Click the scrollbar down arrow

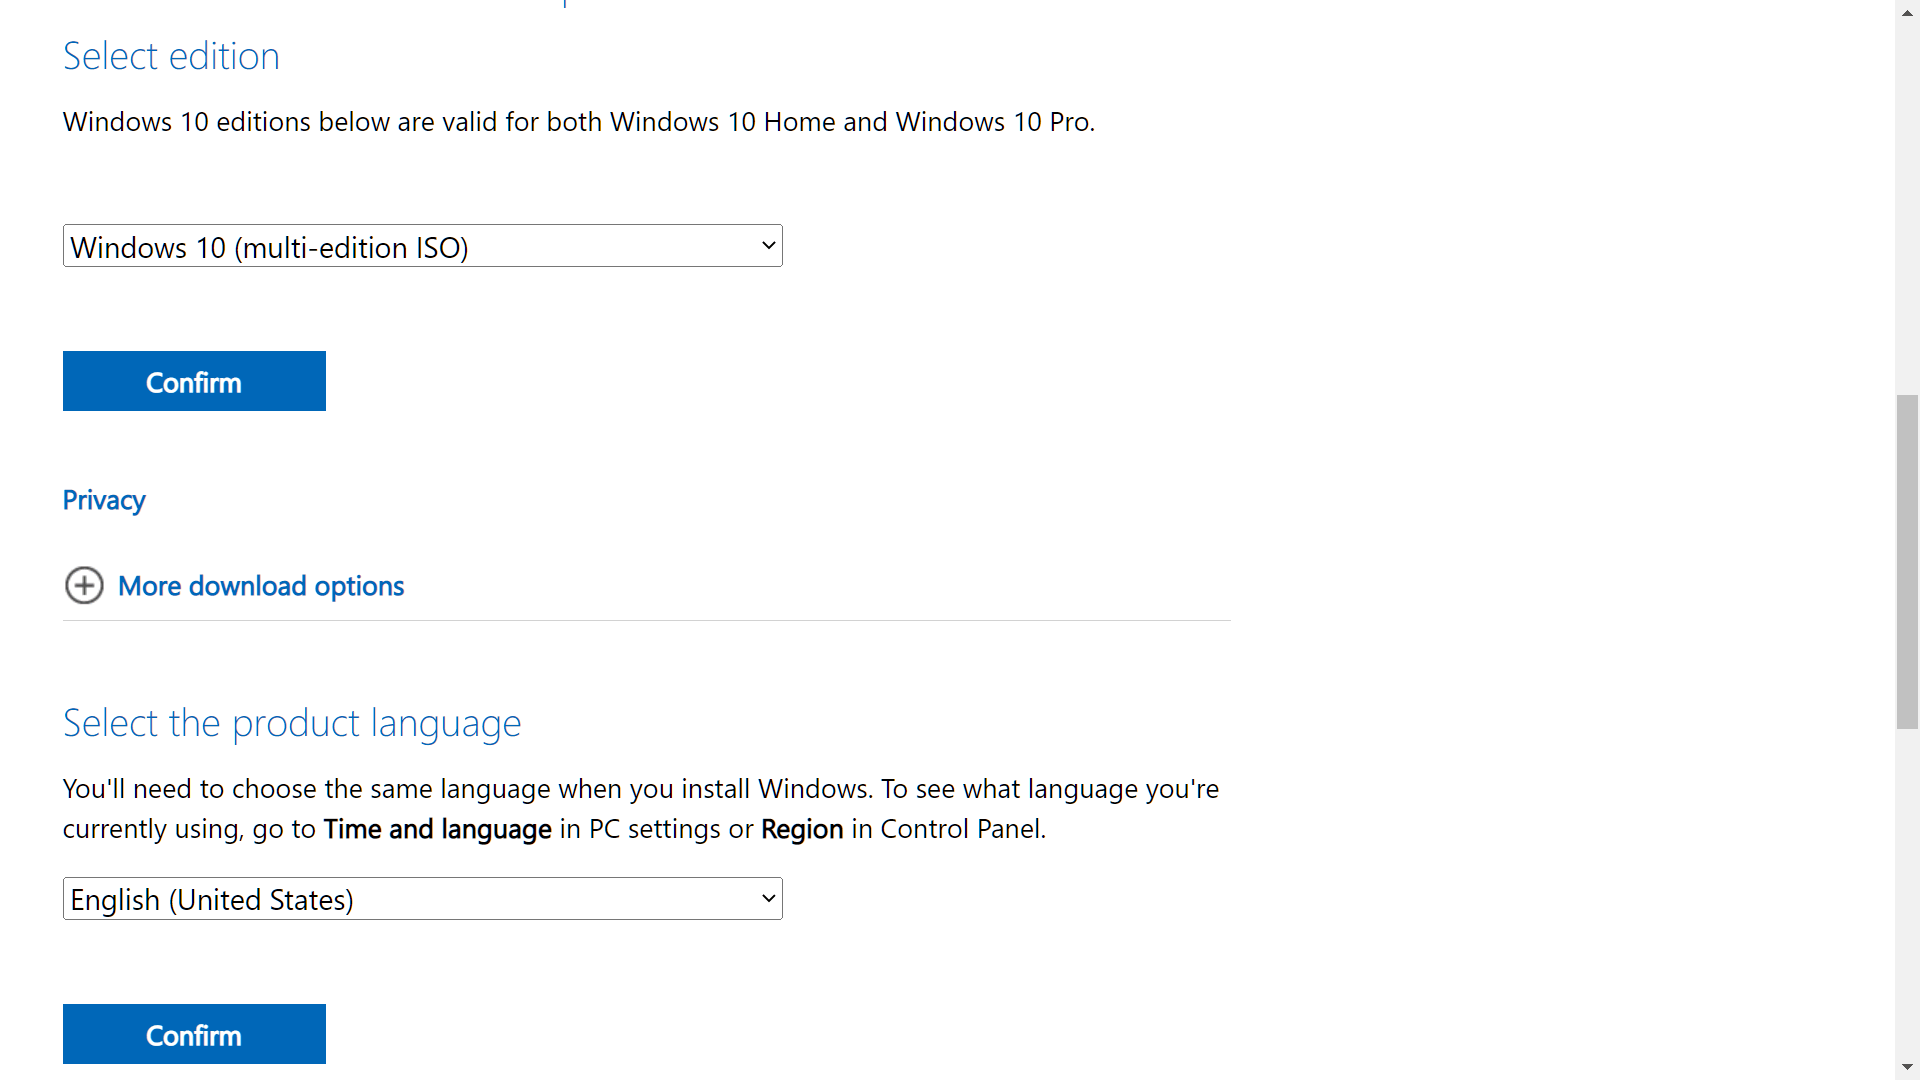pyautogui.click(x=1907, y=1067)
